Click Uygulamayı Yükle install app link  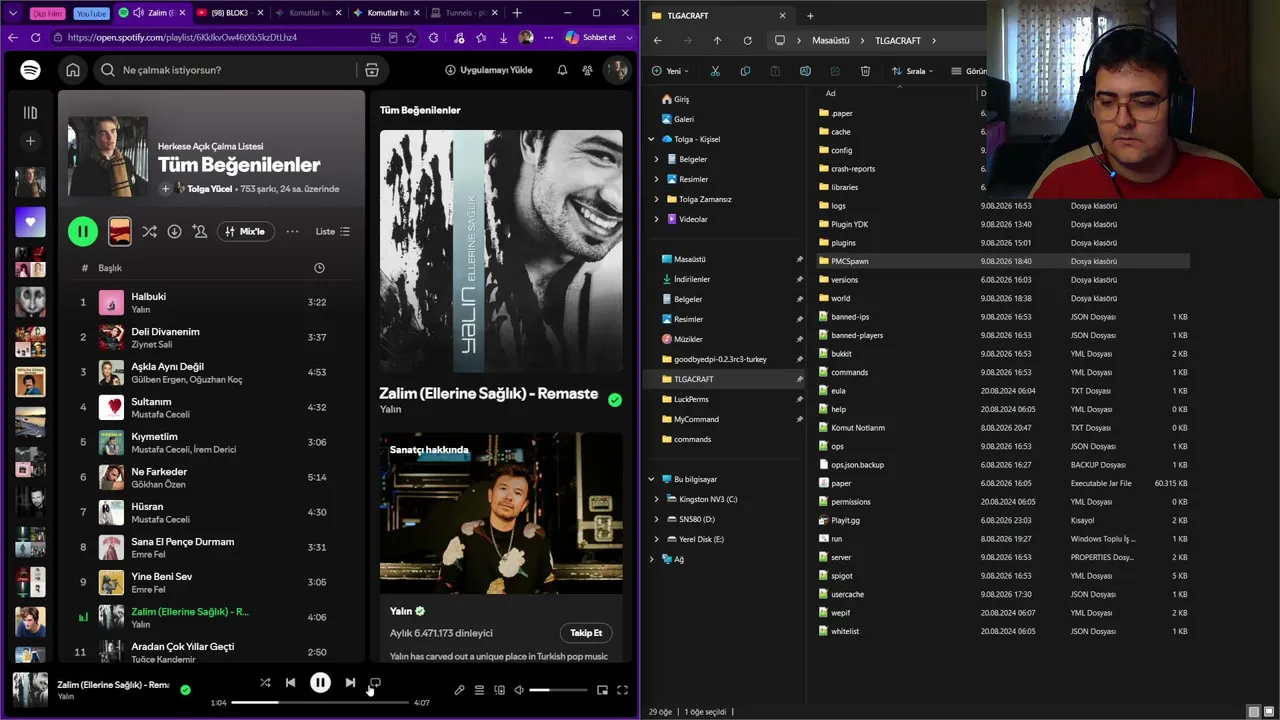click(489, 70)
